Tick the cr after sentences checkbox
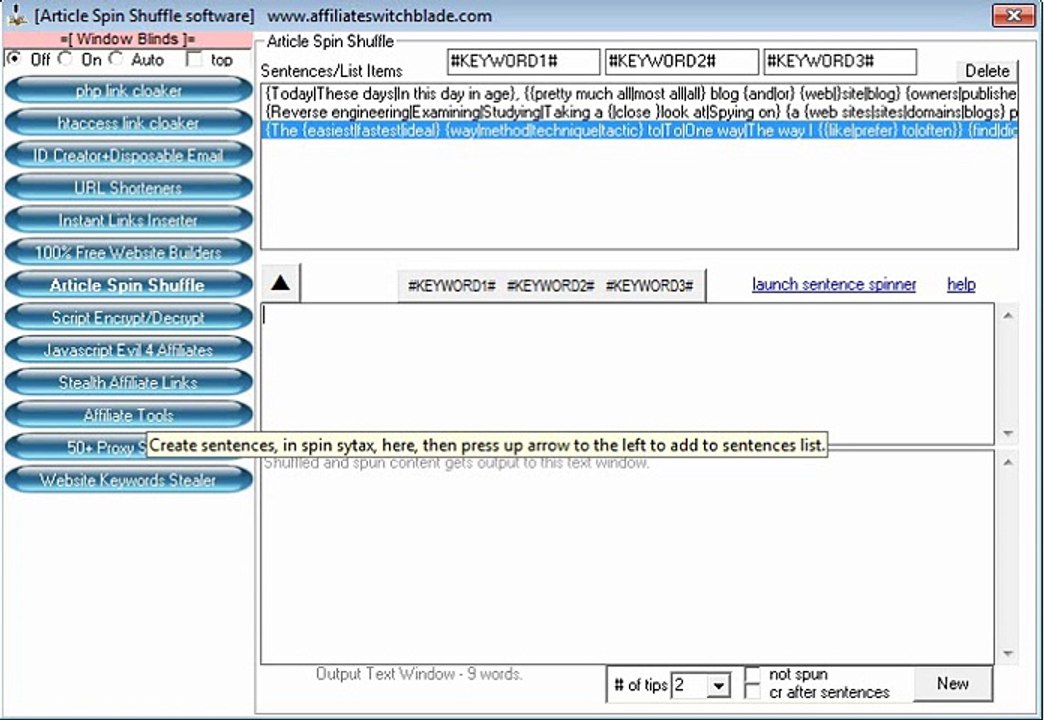The image size is (1044, 720). 752,692
